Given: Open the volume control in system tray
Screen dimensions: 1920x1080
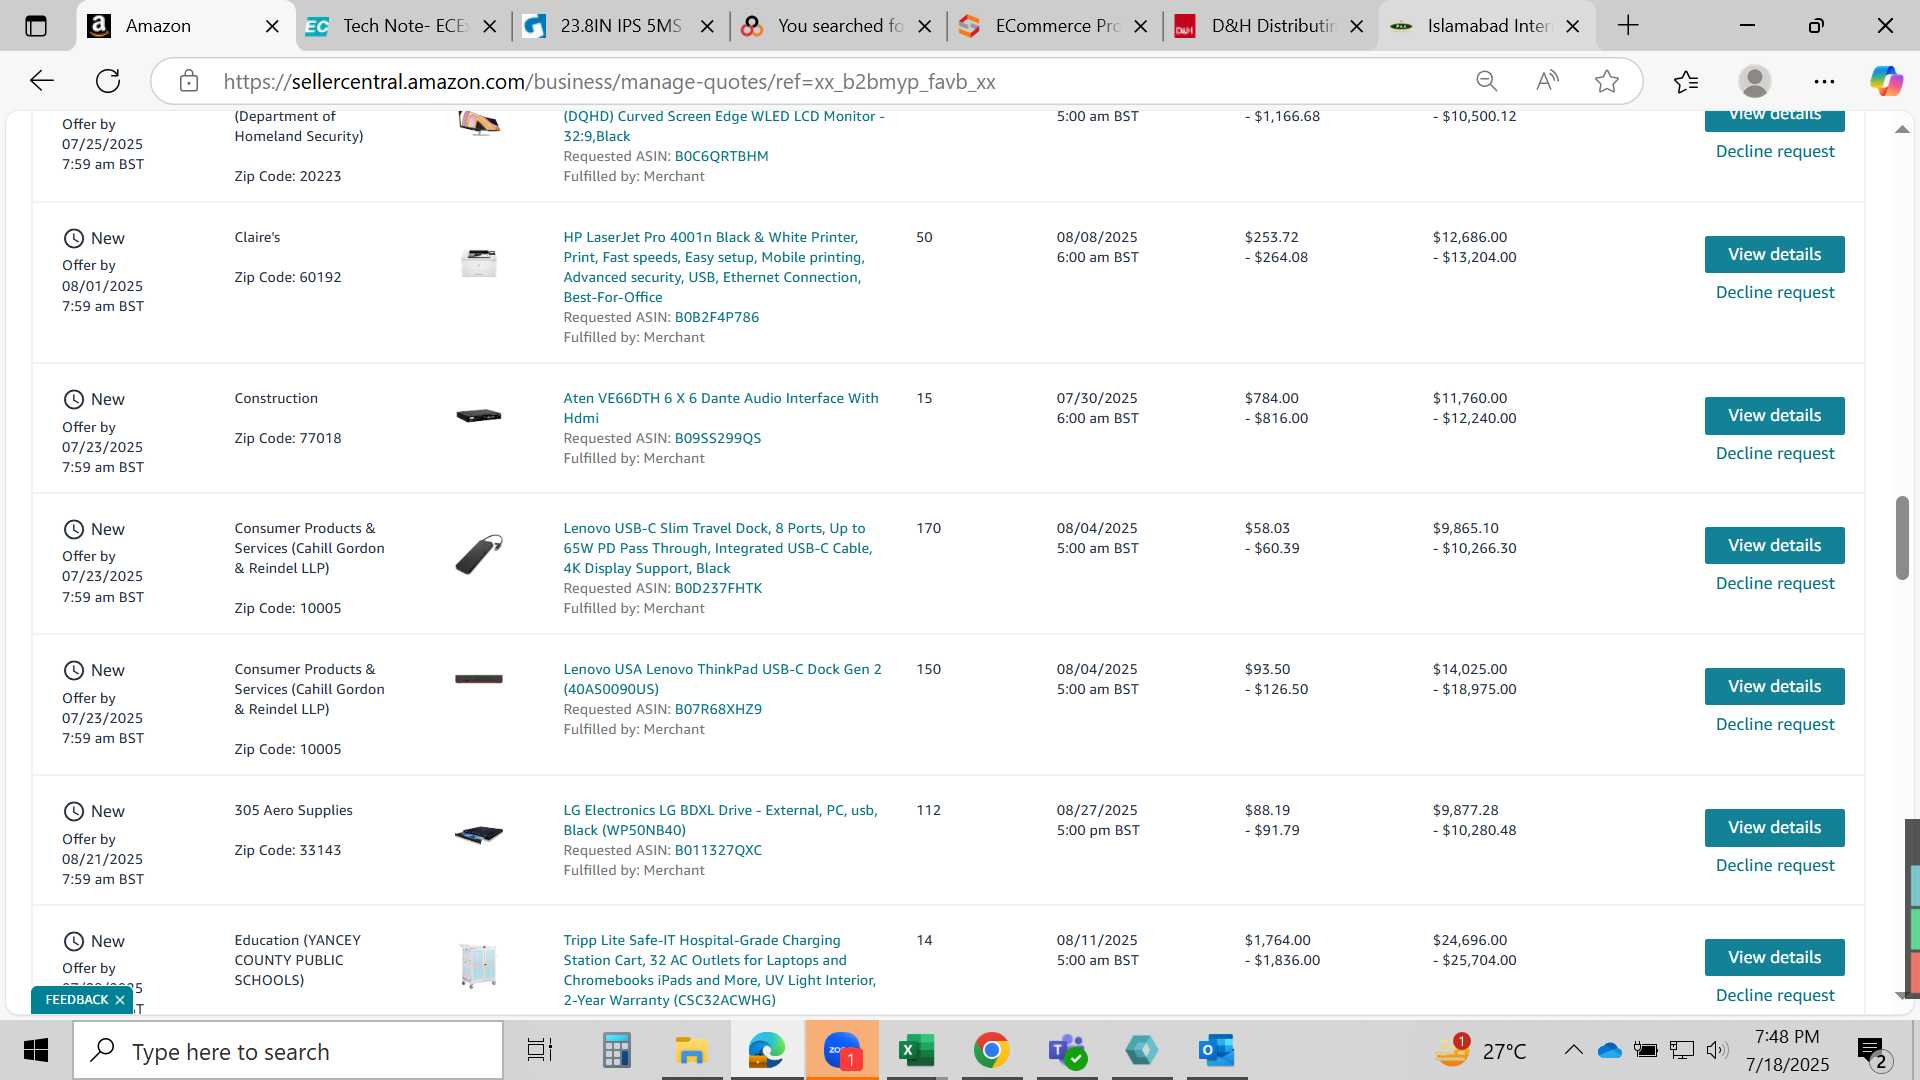Looking at the screenshot, I should point(1718,1050).
